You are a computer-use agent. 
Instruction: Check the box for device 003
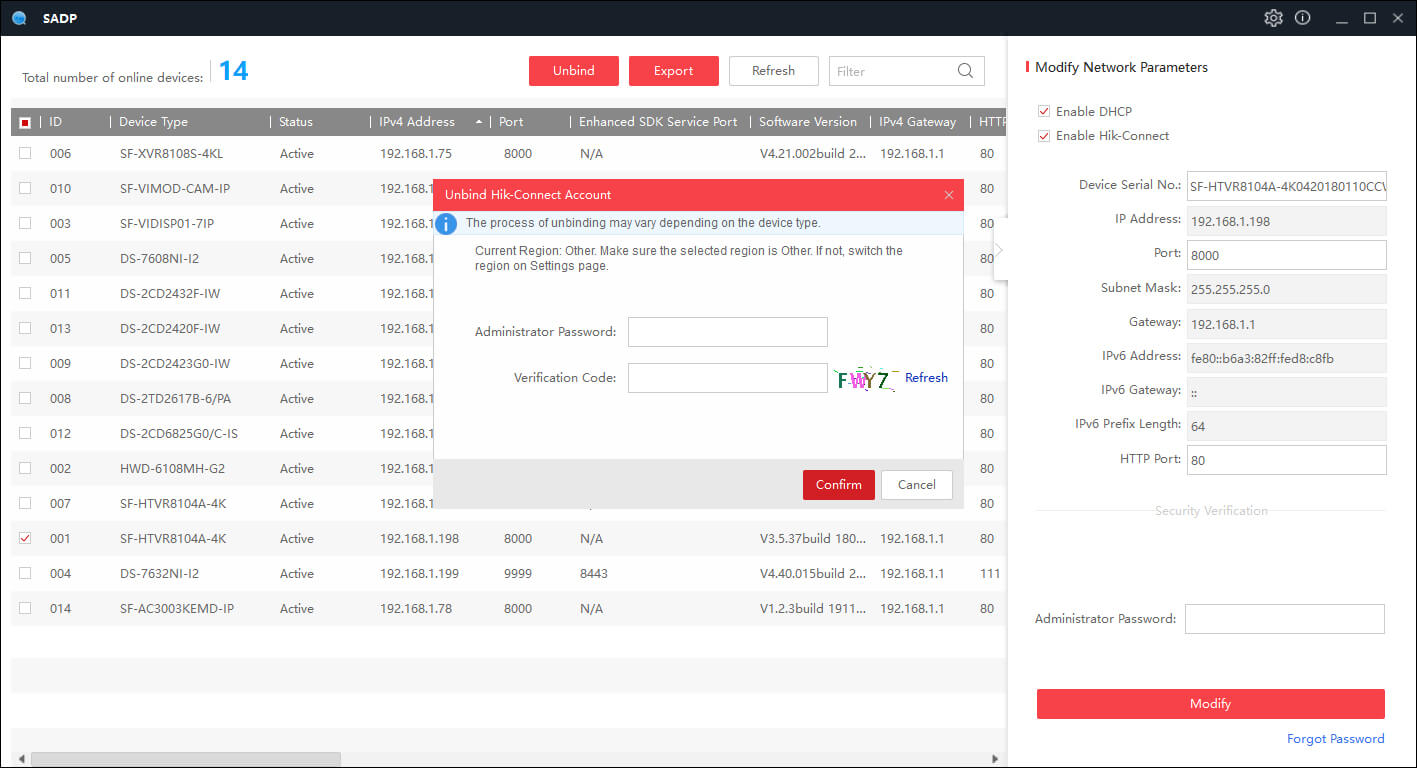(25, 224)
